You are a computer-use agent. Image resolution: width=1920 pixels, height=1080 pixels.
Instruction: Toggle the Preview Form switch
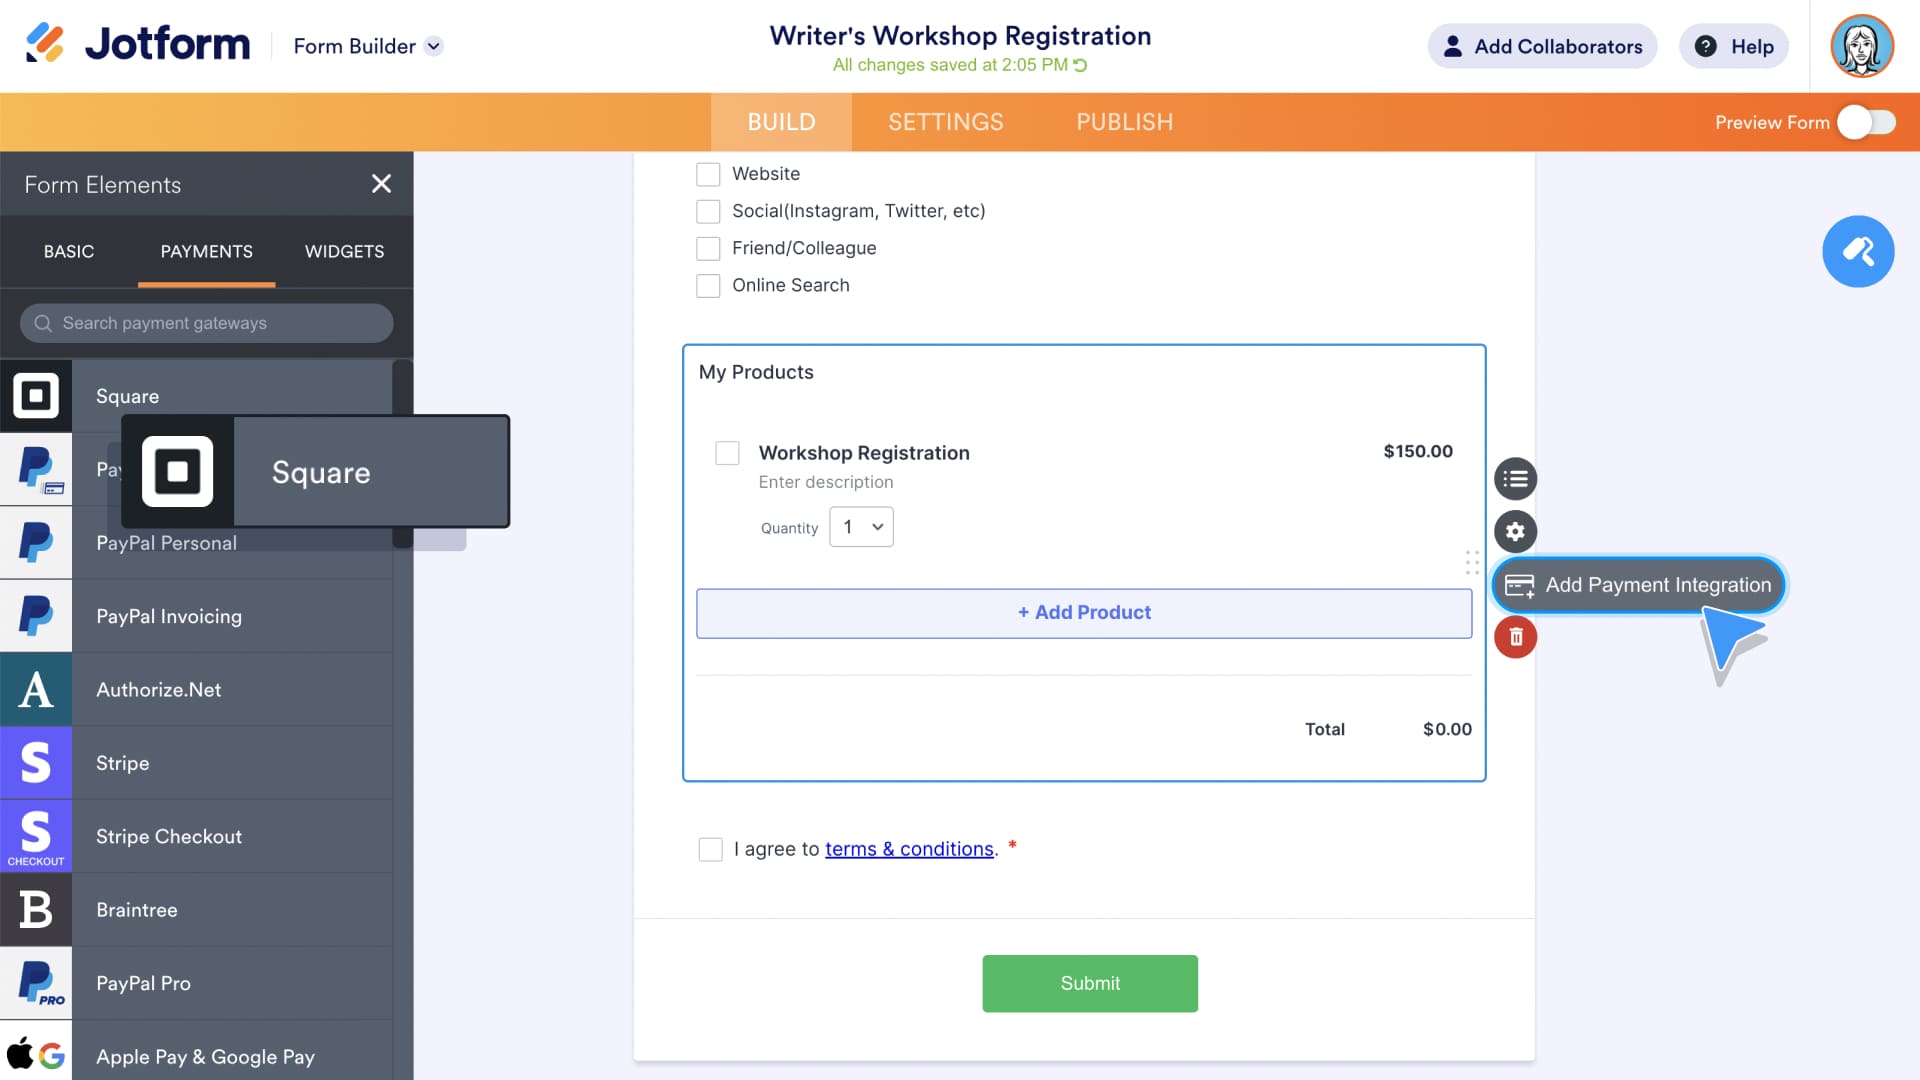(x=1866, y=122)
